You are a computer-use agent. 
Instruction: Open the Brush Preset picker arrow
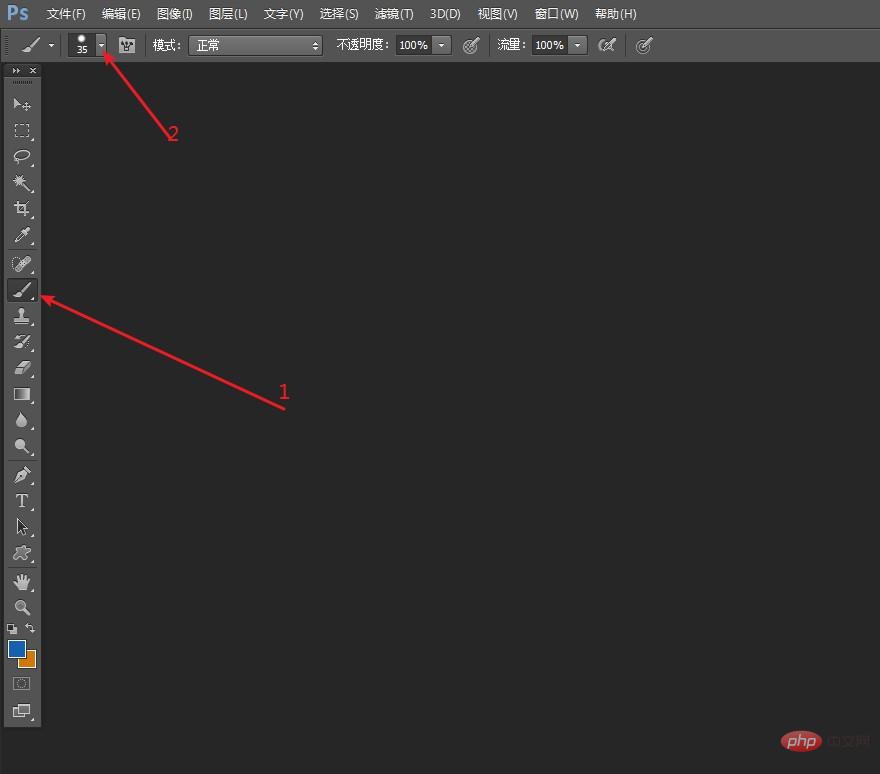coord(101,45)
